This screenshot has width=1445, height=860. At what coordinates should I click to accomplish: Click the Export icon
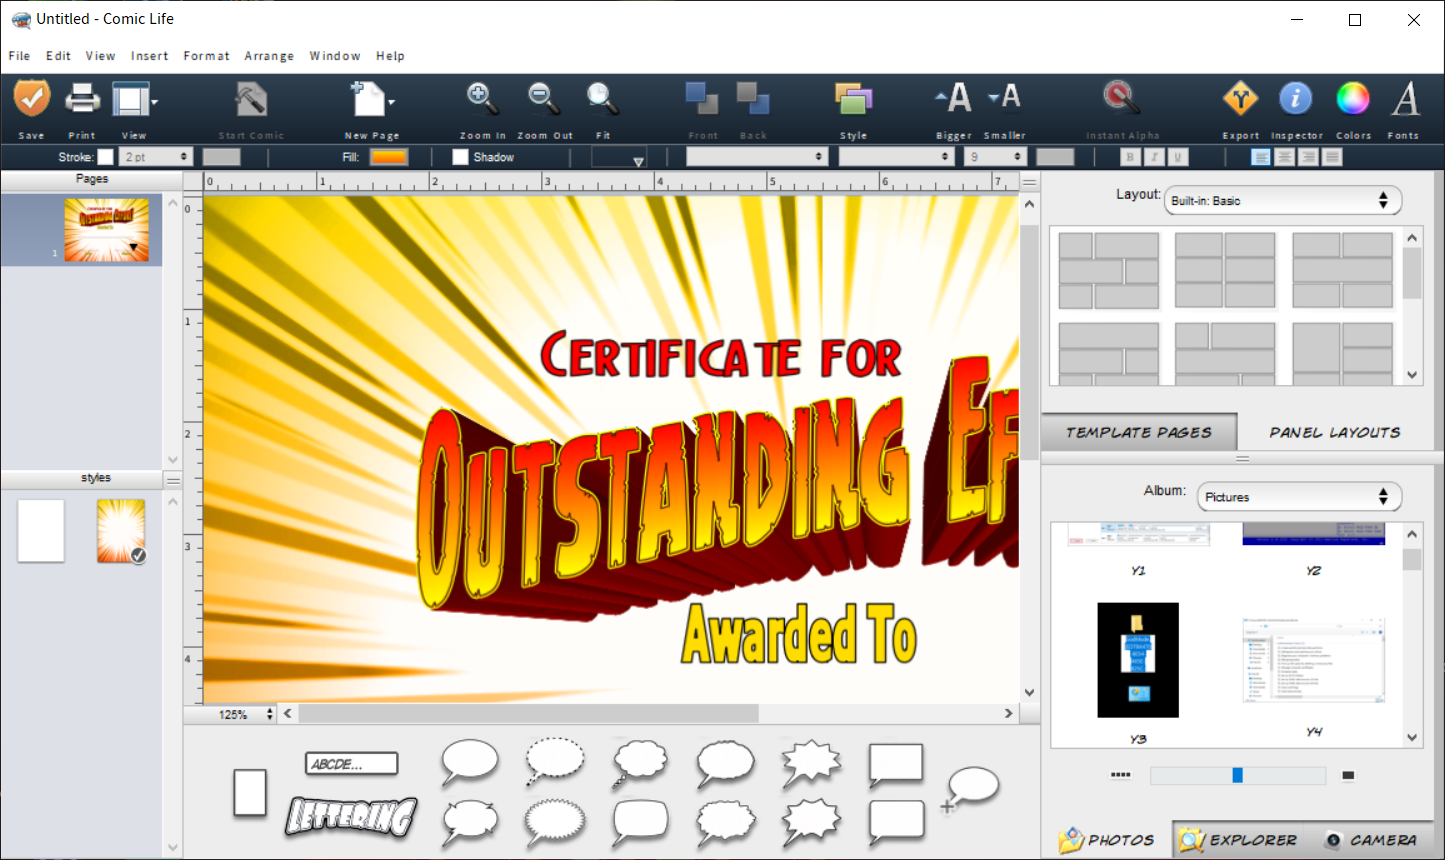[x=1241, y=98]
